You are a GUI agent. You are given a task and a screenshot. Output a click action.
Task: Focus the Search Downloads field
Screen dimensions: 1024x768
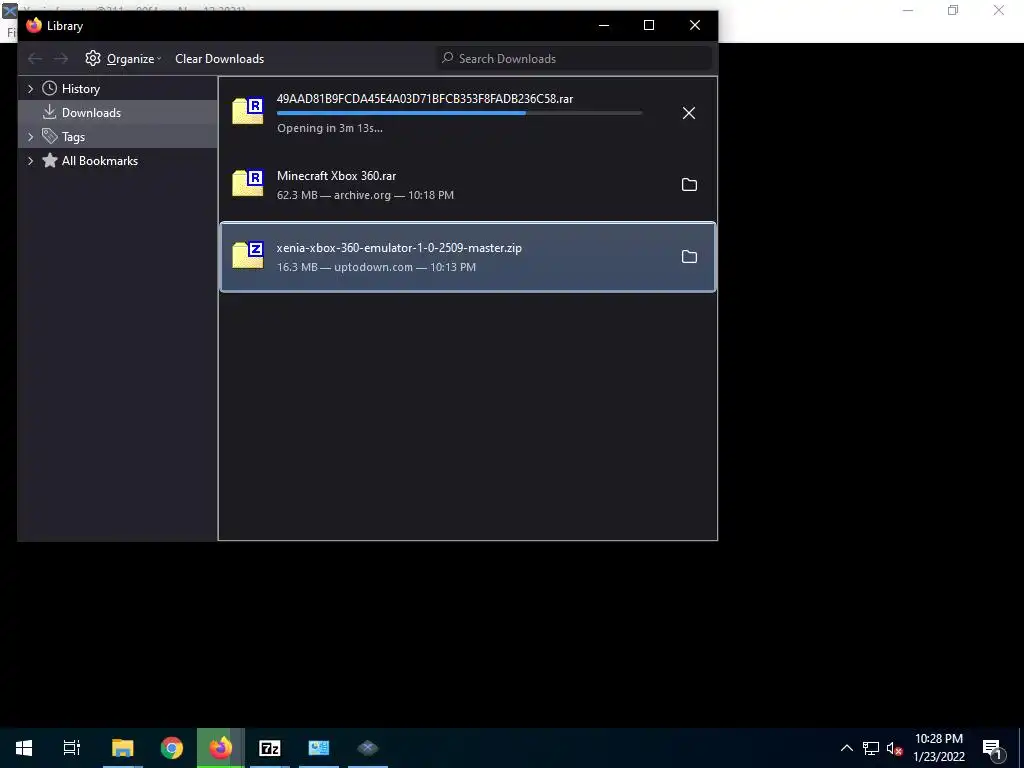(574, 58)
